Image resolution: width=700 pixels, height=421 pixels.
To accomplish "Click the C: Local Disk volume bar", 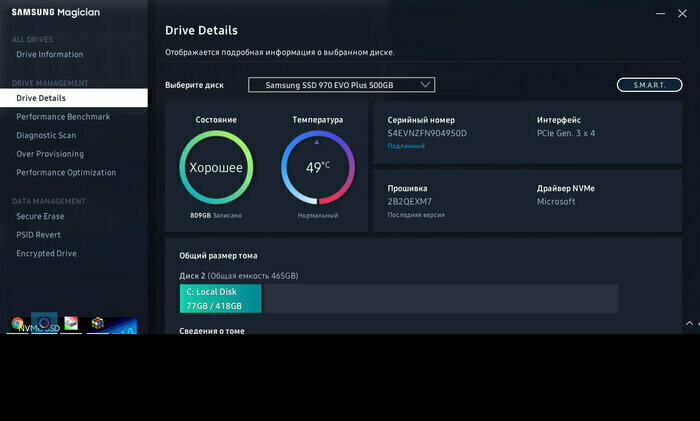I will (x=221, y=299).
